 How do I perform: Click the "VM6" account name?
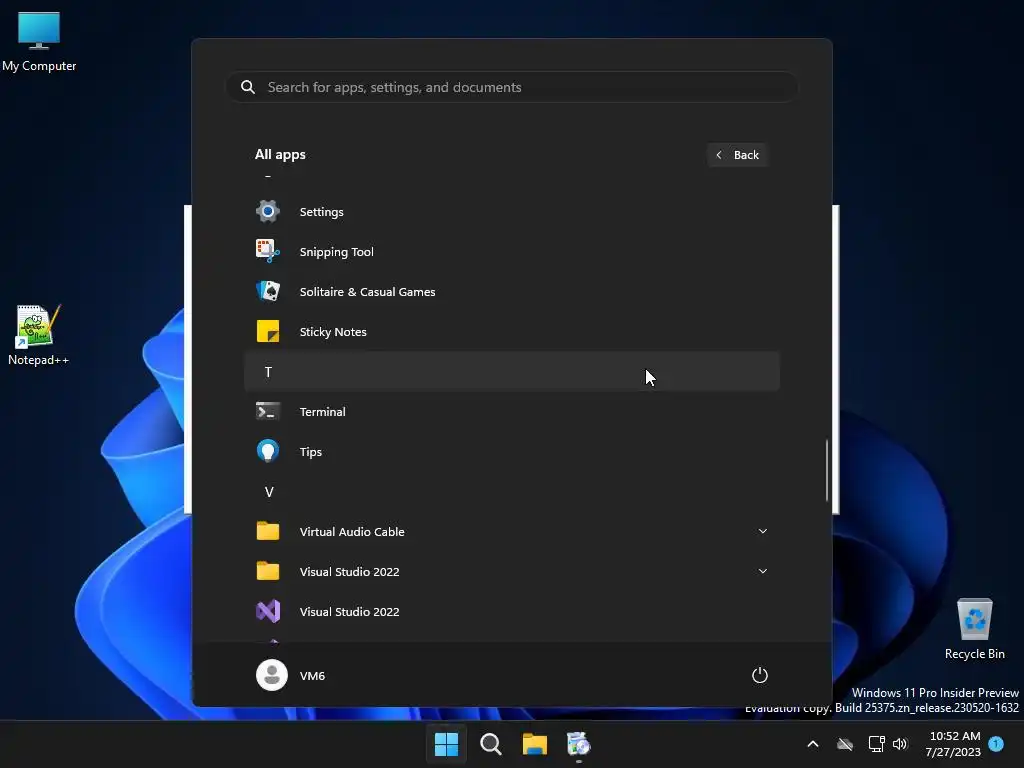(x=312, y=675)
